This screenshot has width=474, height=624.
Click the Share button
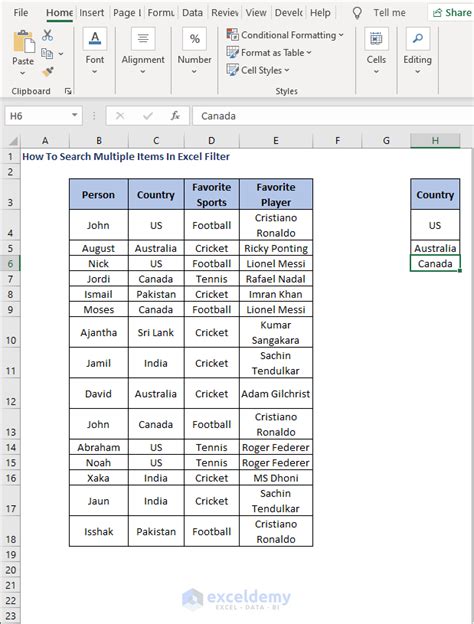[x=452, y=13]
